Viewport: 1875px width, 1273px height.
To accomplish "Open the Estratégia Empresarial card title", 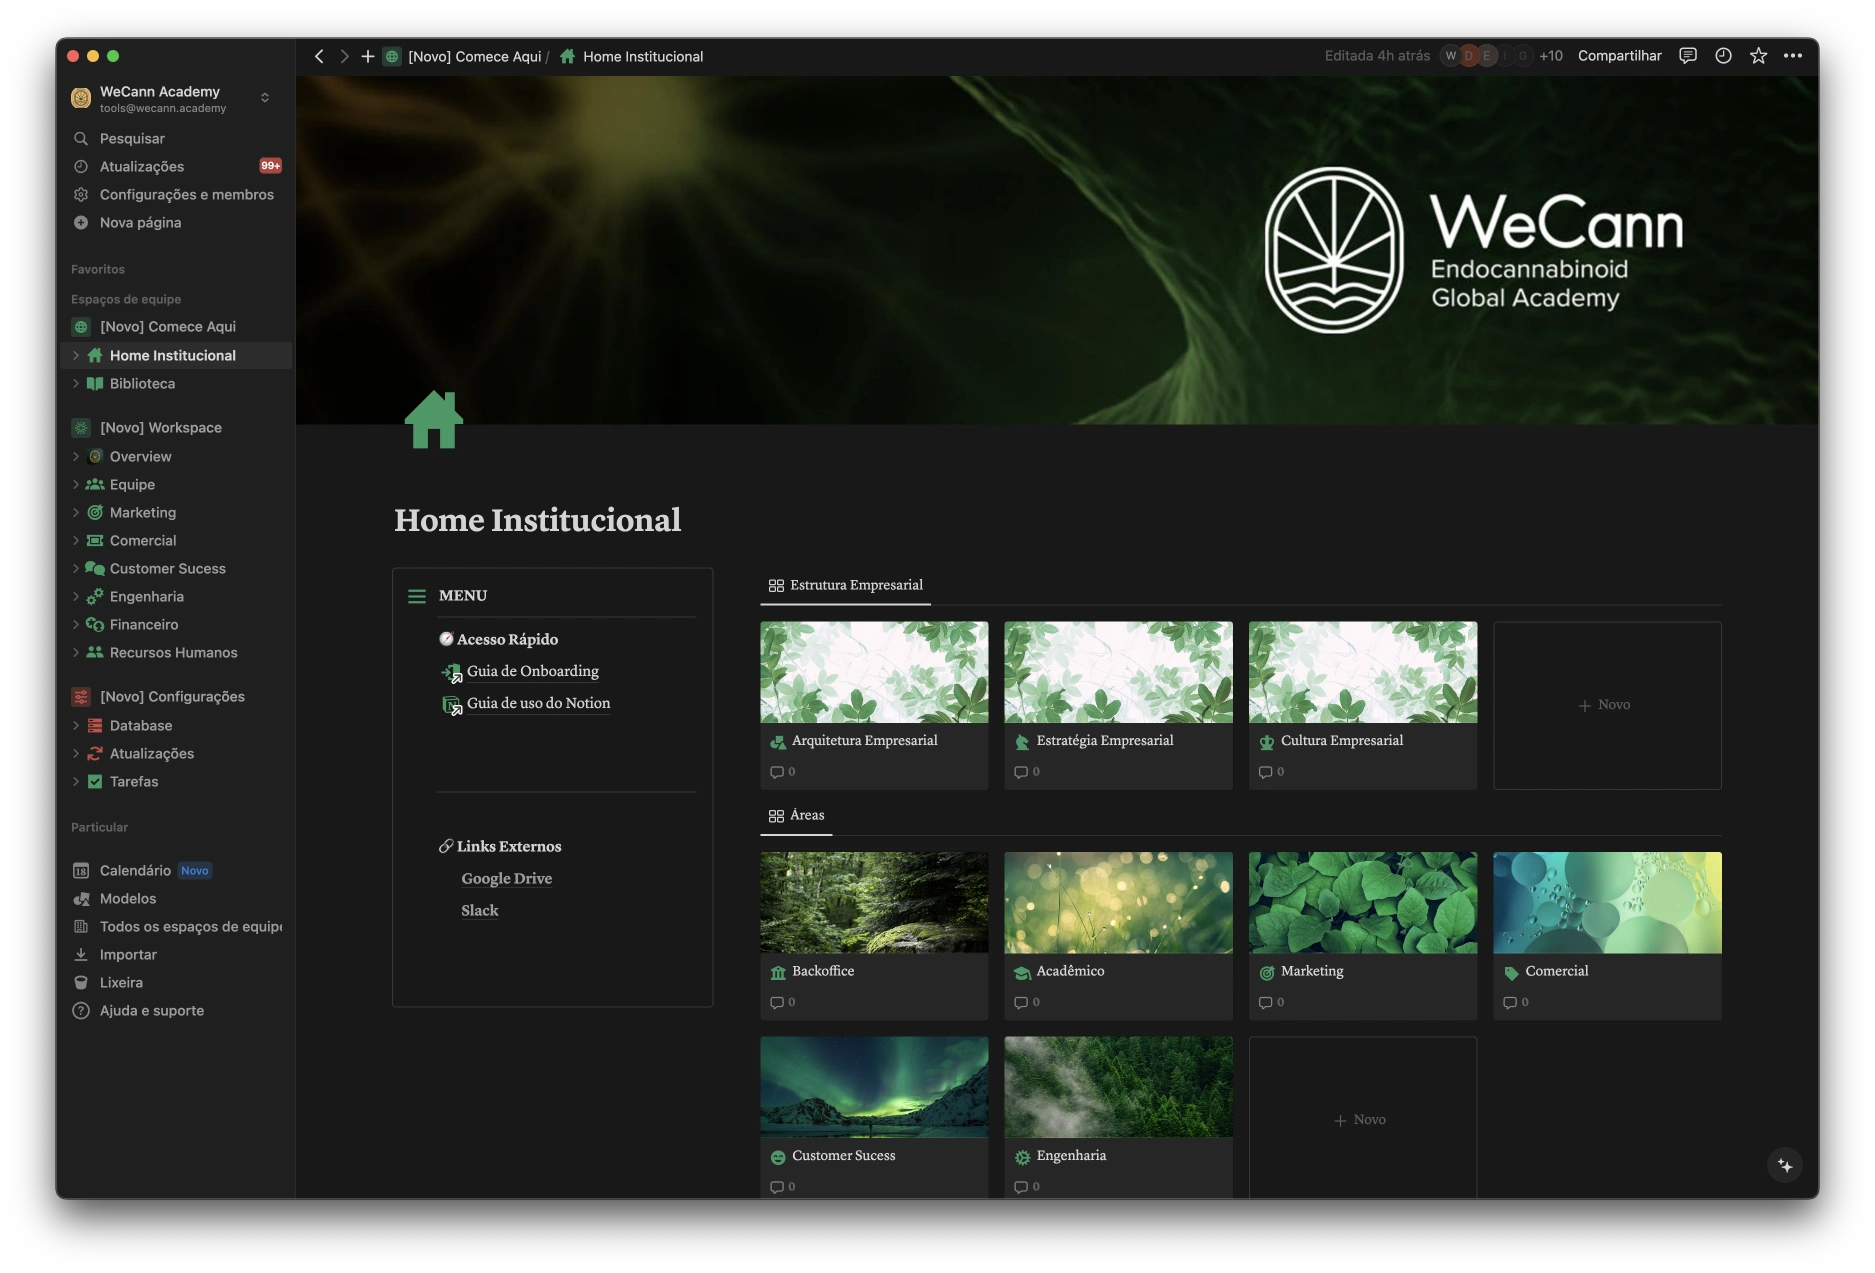I will [x=1104, y=741].
